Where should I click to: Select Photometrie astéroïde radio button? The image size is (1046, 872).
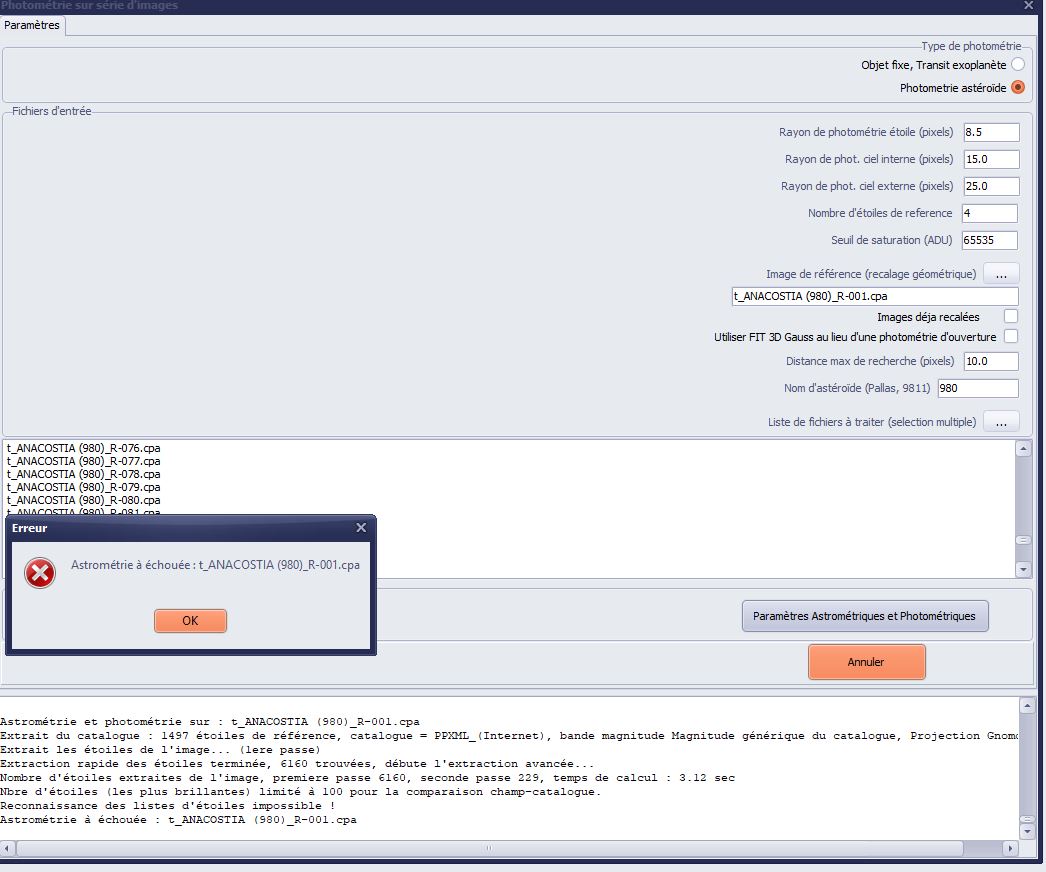coord(1018,88)
